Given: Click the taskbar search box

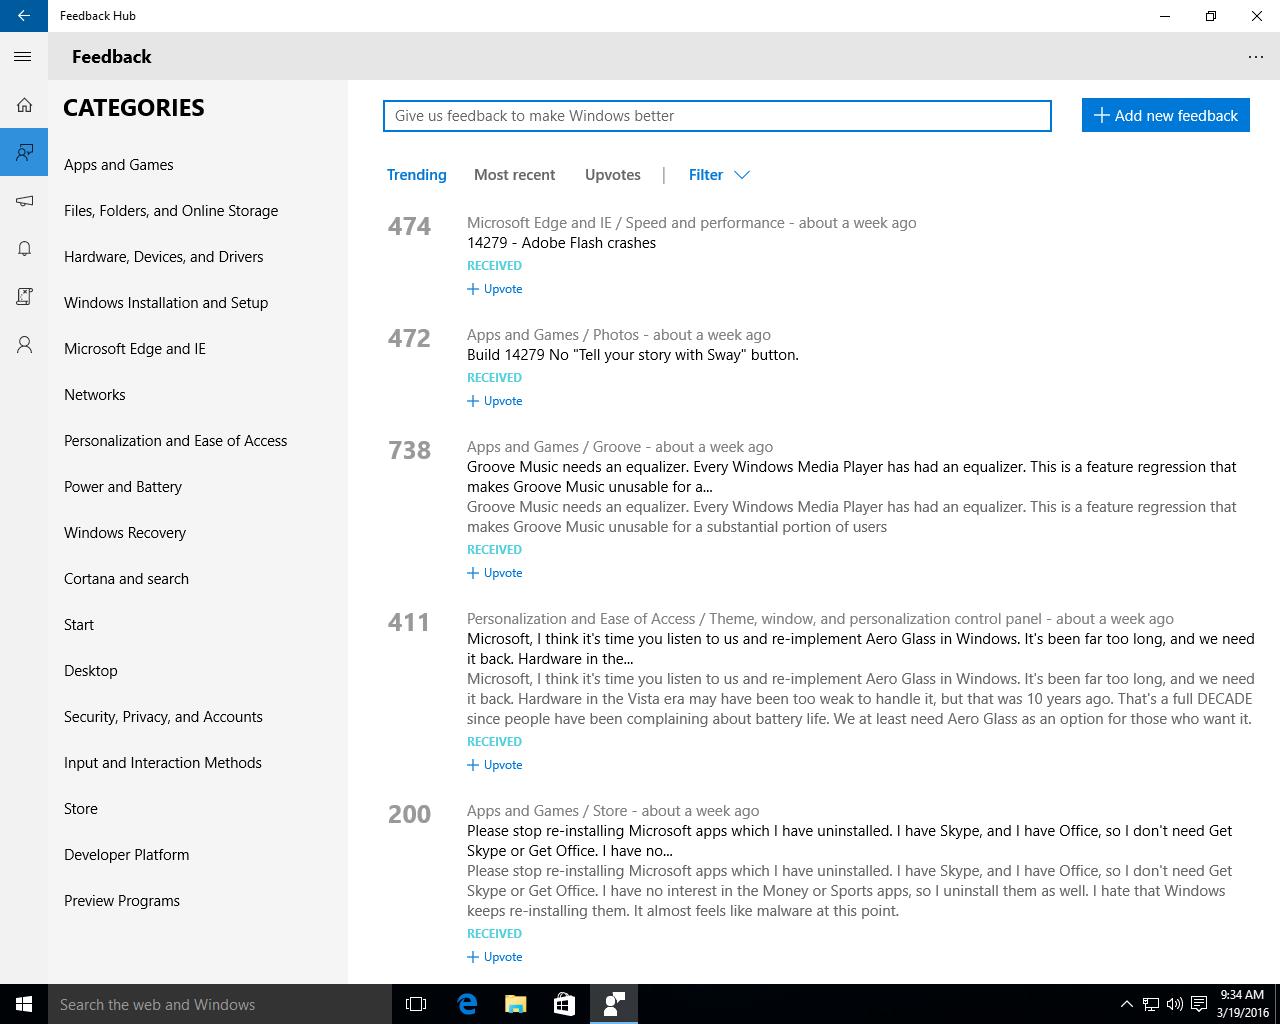Looking at the screenshot, I should click(220, 1004).
